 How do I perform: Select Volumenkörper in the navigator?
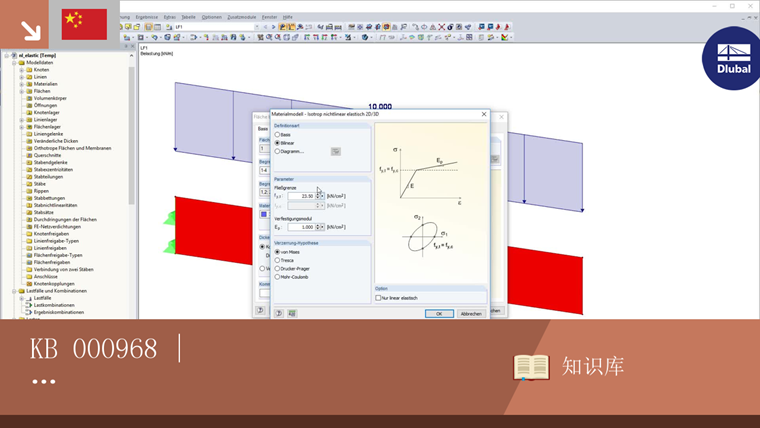point(50,98)
